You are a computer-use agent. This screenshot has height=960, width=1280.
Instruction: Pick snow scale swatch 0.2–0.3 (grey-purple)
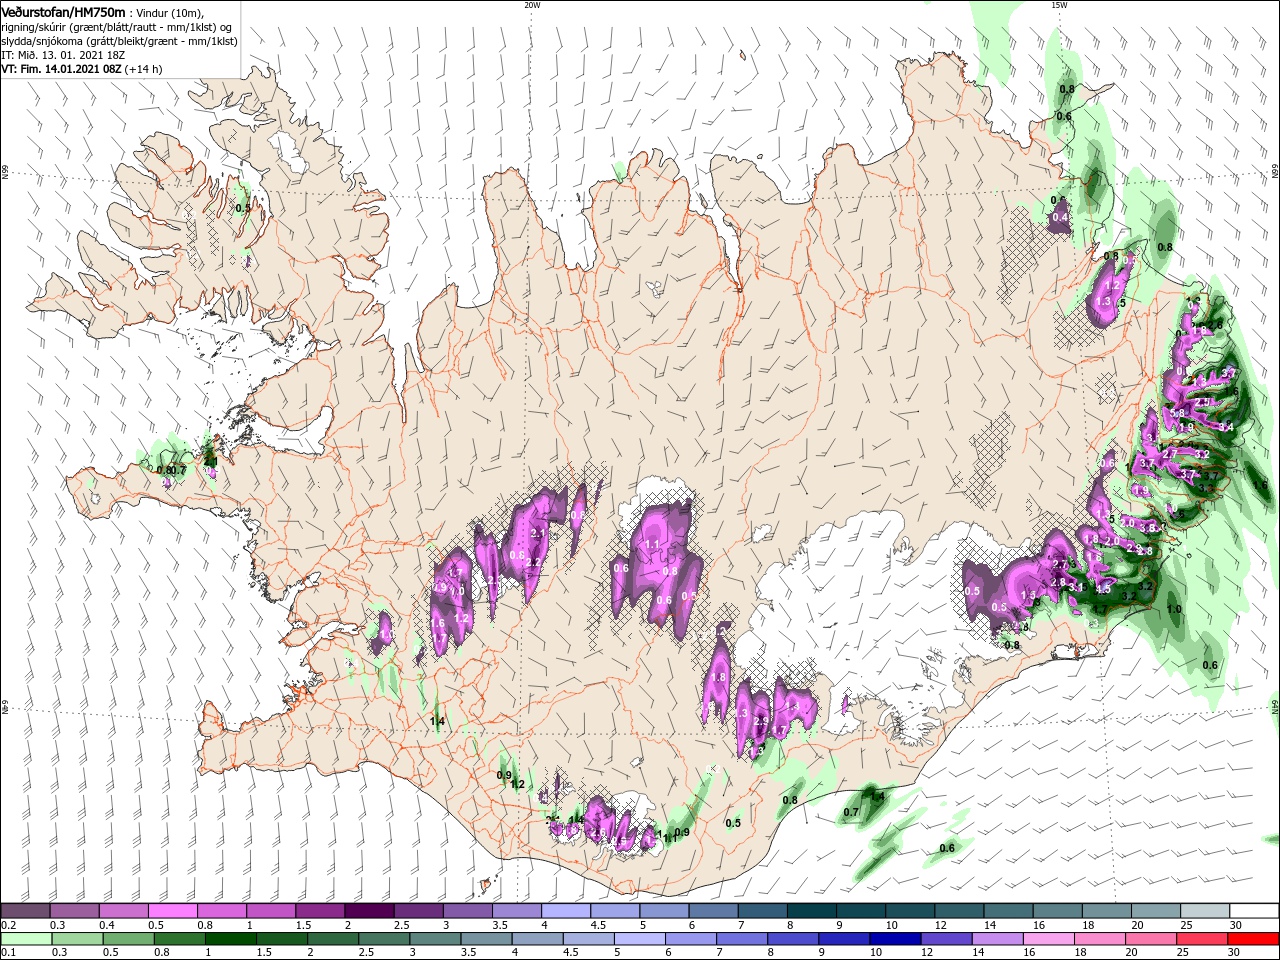[x=25, y=911]
